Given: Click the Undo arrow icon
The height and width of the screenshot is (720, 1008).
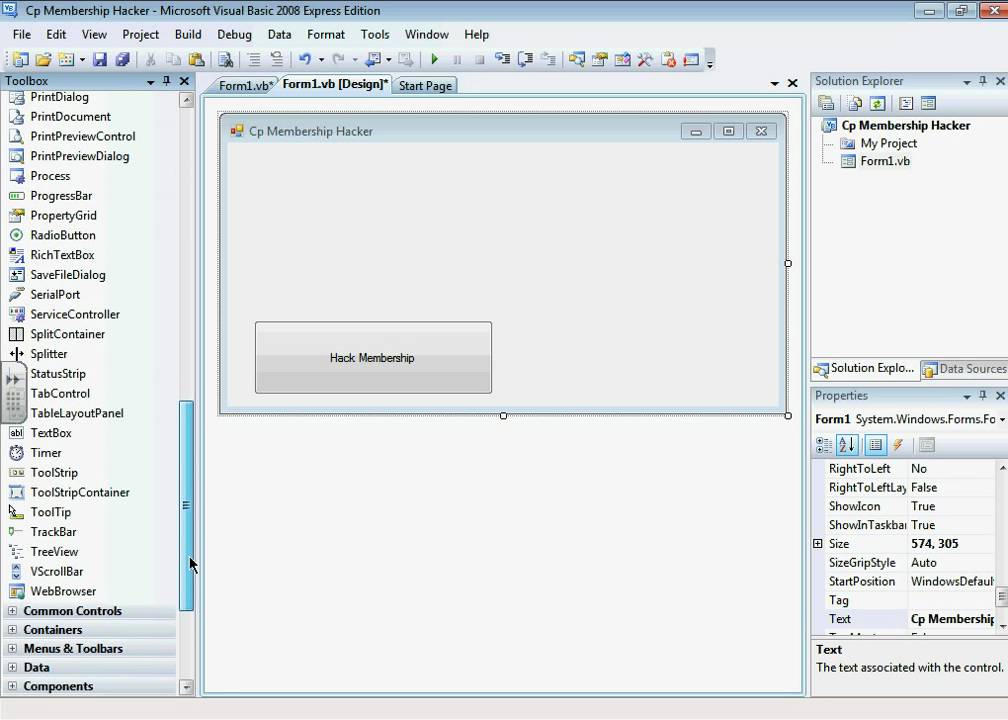Looking at the screenshot, I should [305, 60].
